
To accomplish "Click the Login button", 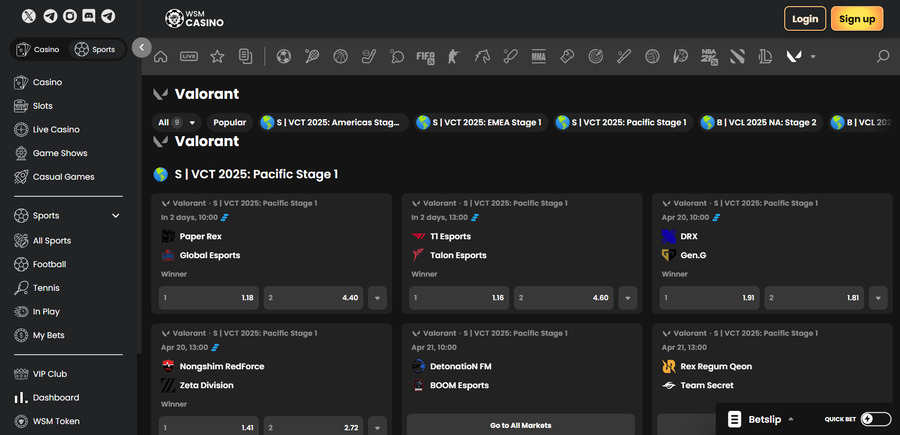I will (805, 19).
